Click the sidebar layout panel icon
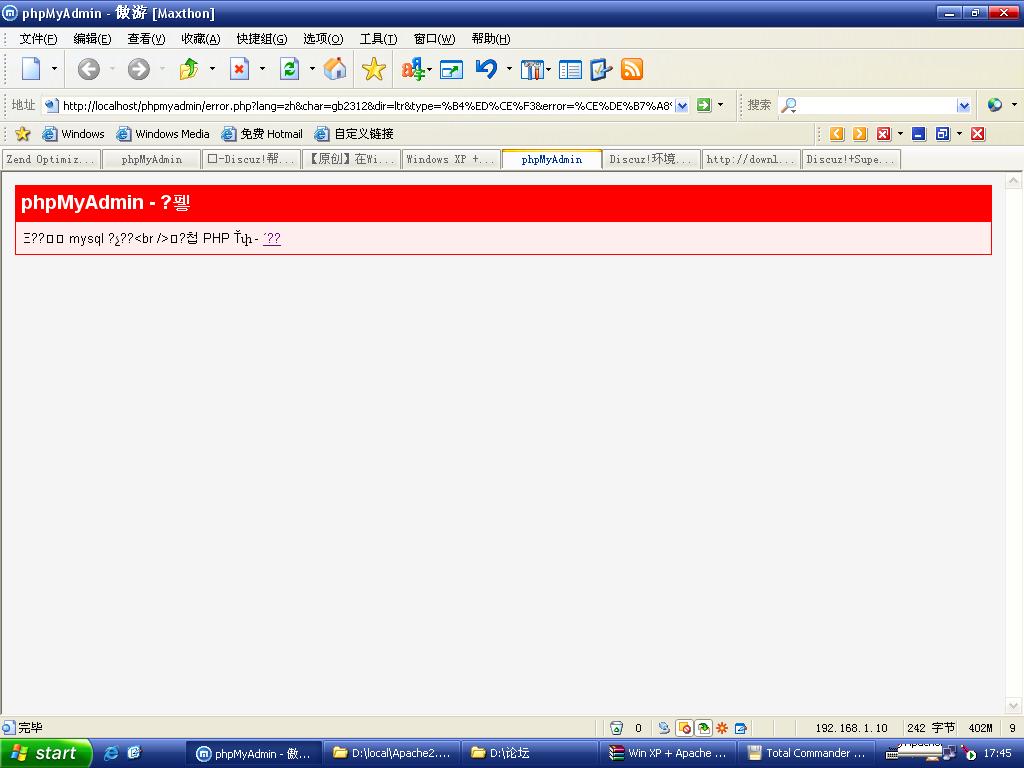1024x768 pixels. 570,69
